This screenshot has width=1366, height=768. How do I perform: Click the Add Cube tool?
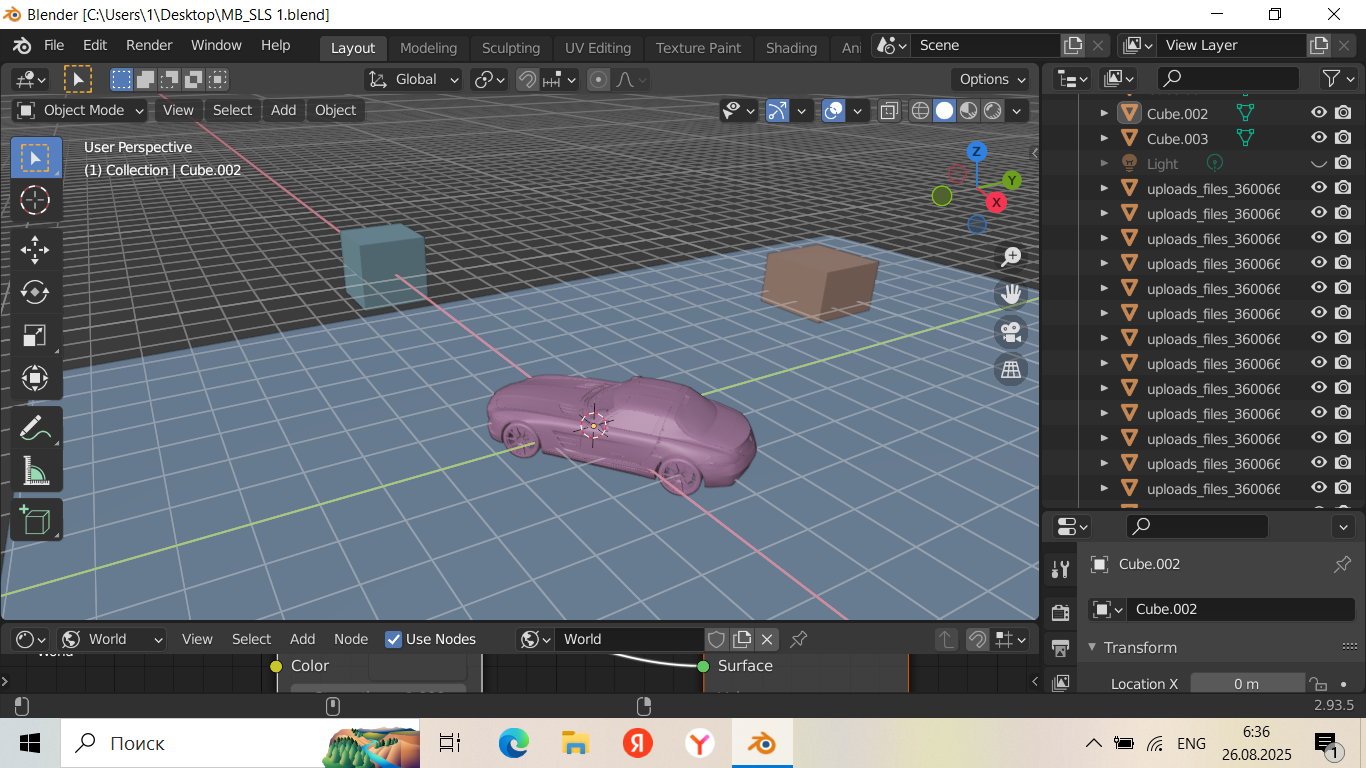(35, 520)
